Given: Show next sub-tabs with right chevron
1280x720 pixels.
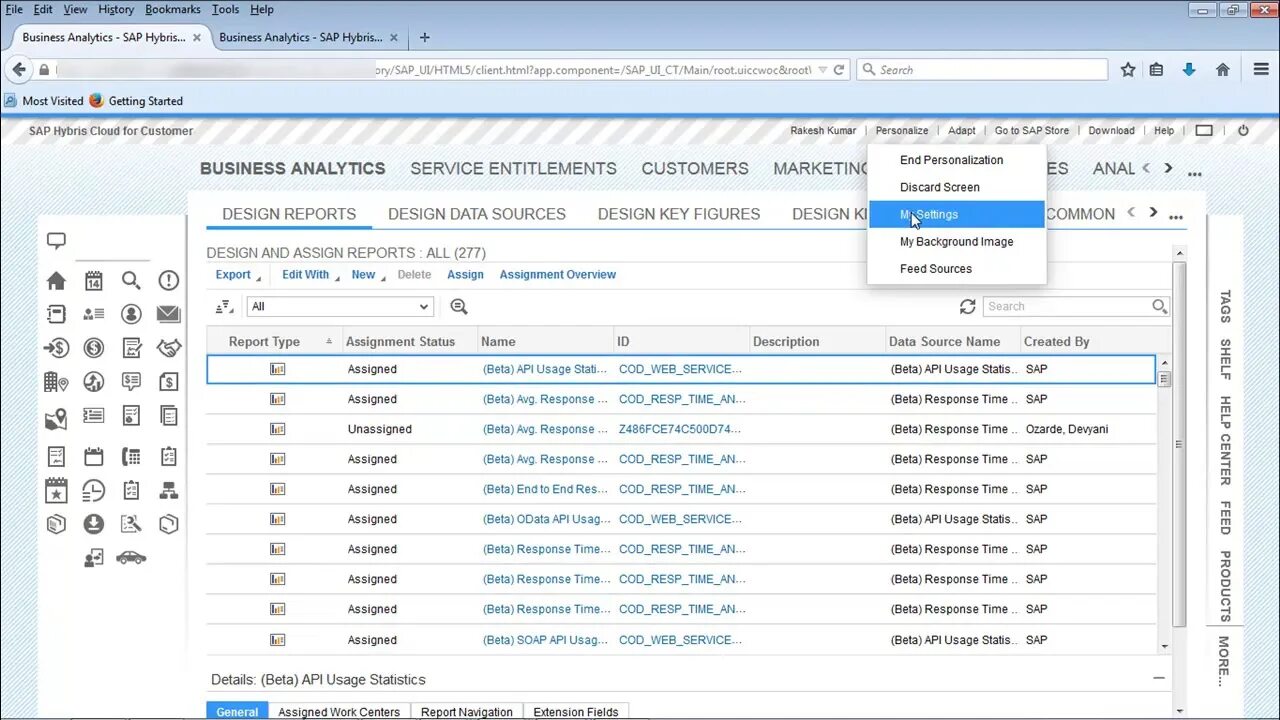Looking at the screenshot, I should (1153, 212).
